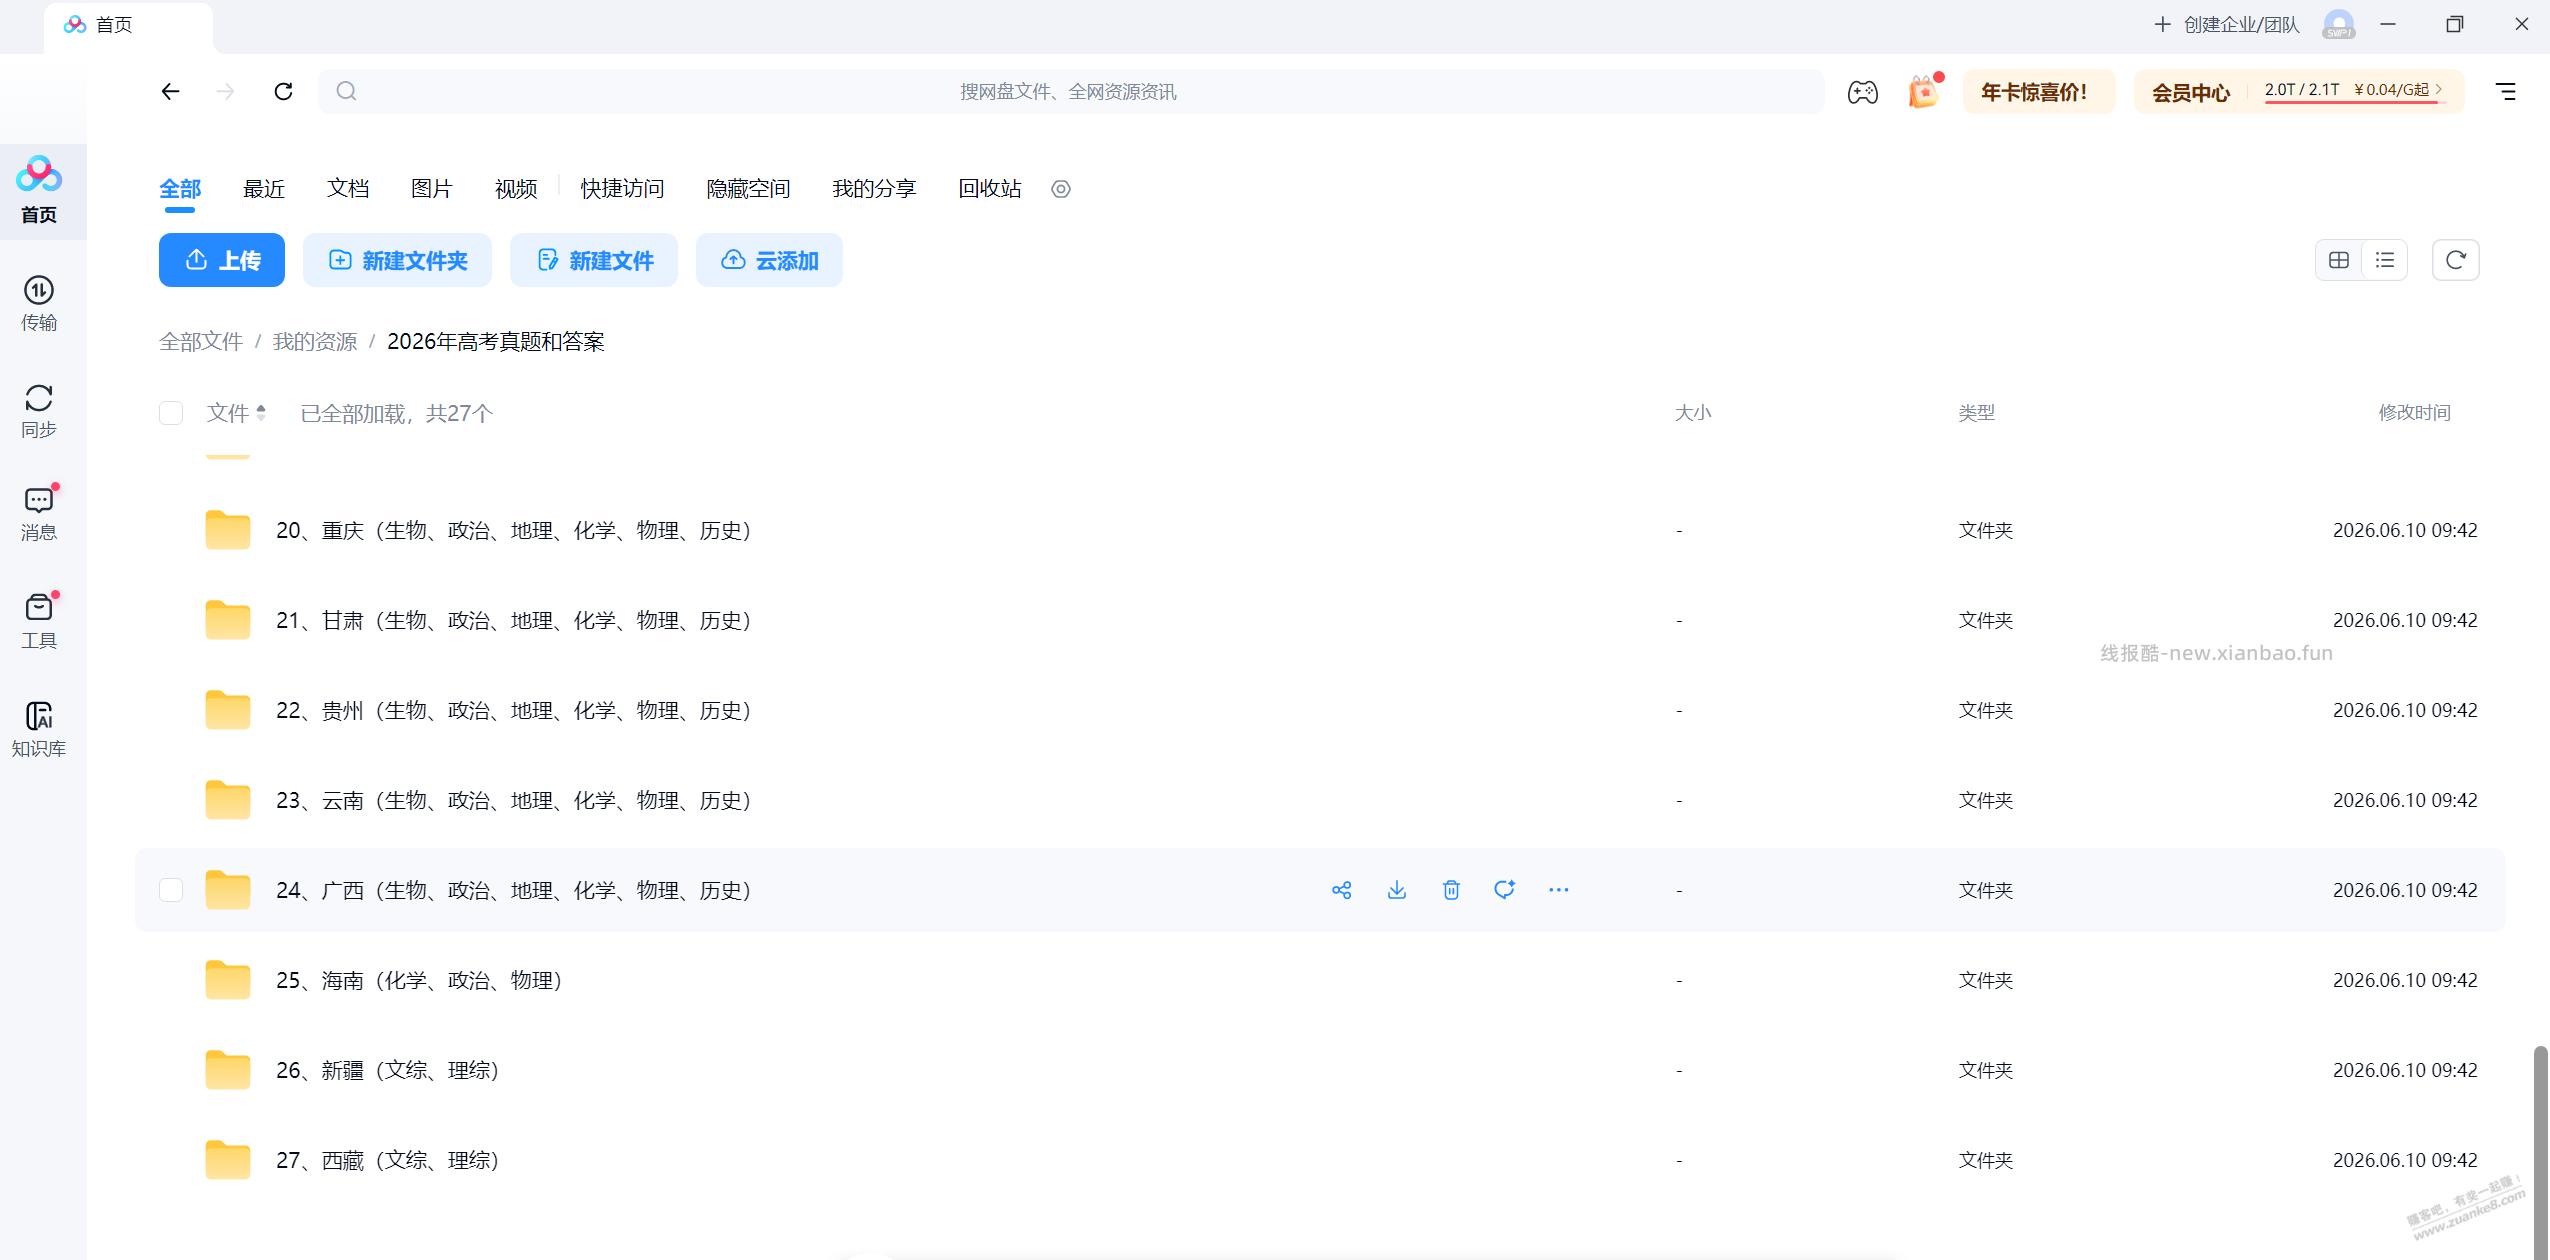Screen dimensions: 2550x1260
Task: Open the game controller icon
Action: [x=1862, y=92]
